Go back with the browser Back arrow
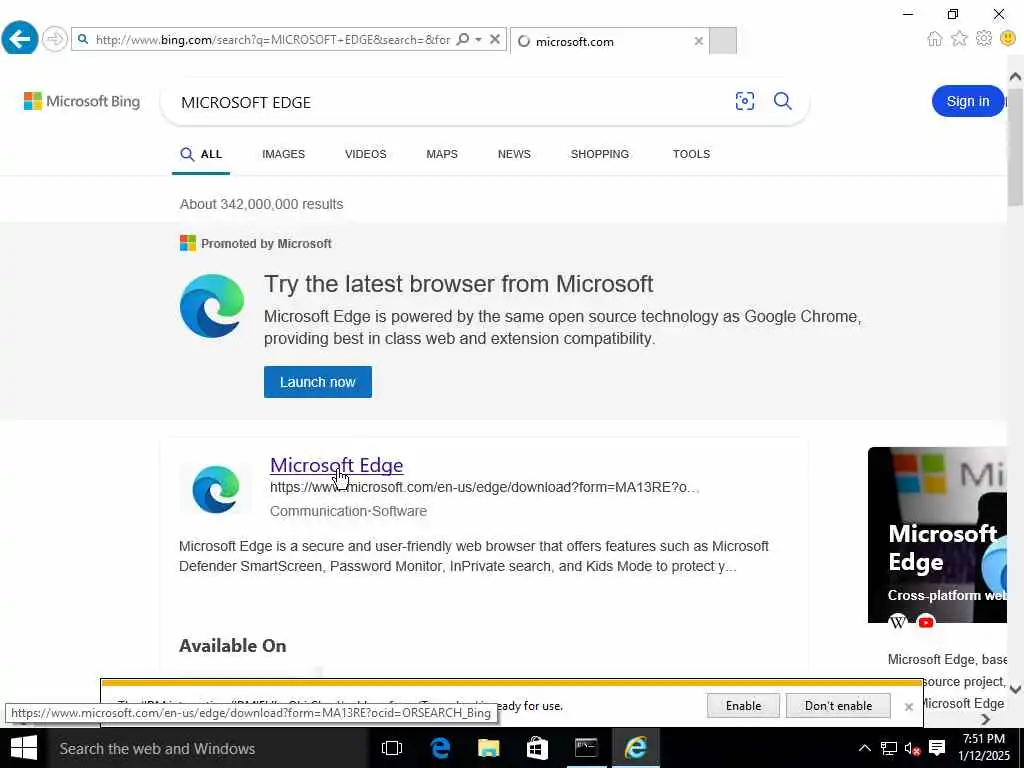The image size is (1024, 768). coord(20,39)
